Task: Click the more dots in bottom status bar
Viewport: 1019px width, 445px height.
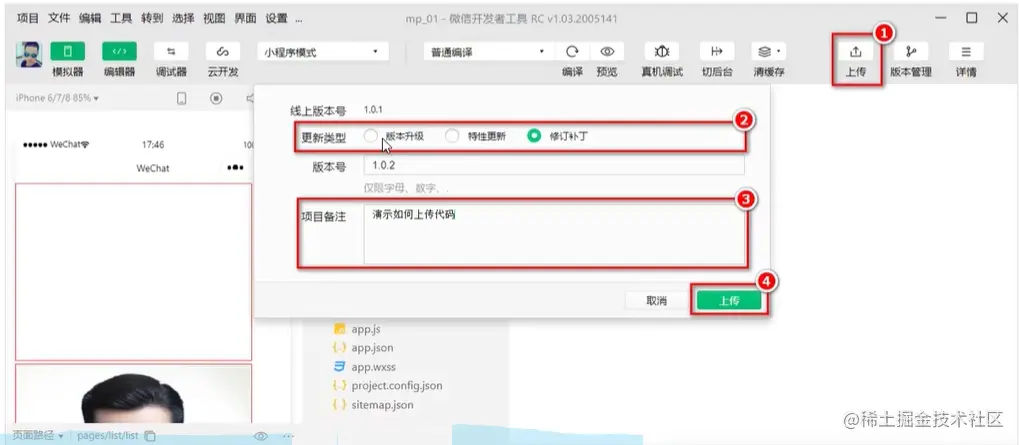Action: pyautogui.click(x=288, y=436)
